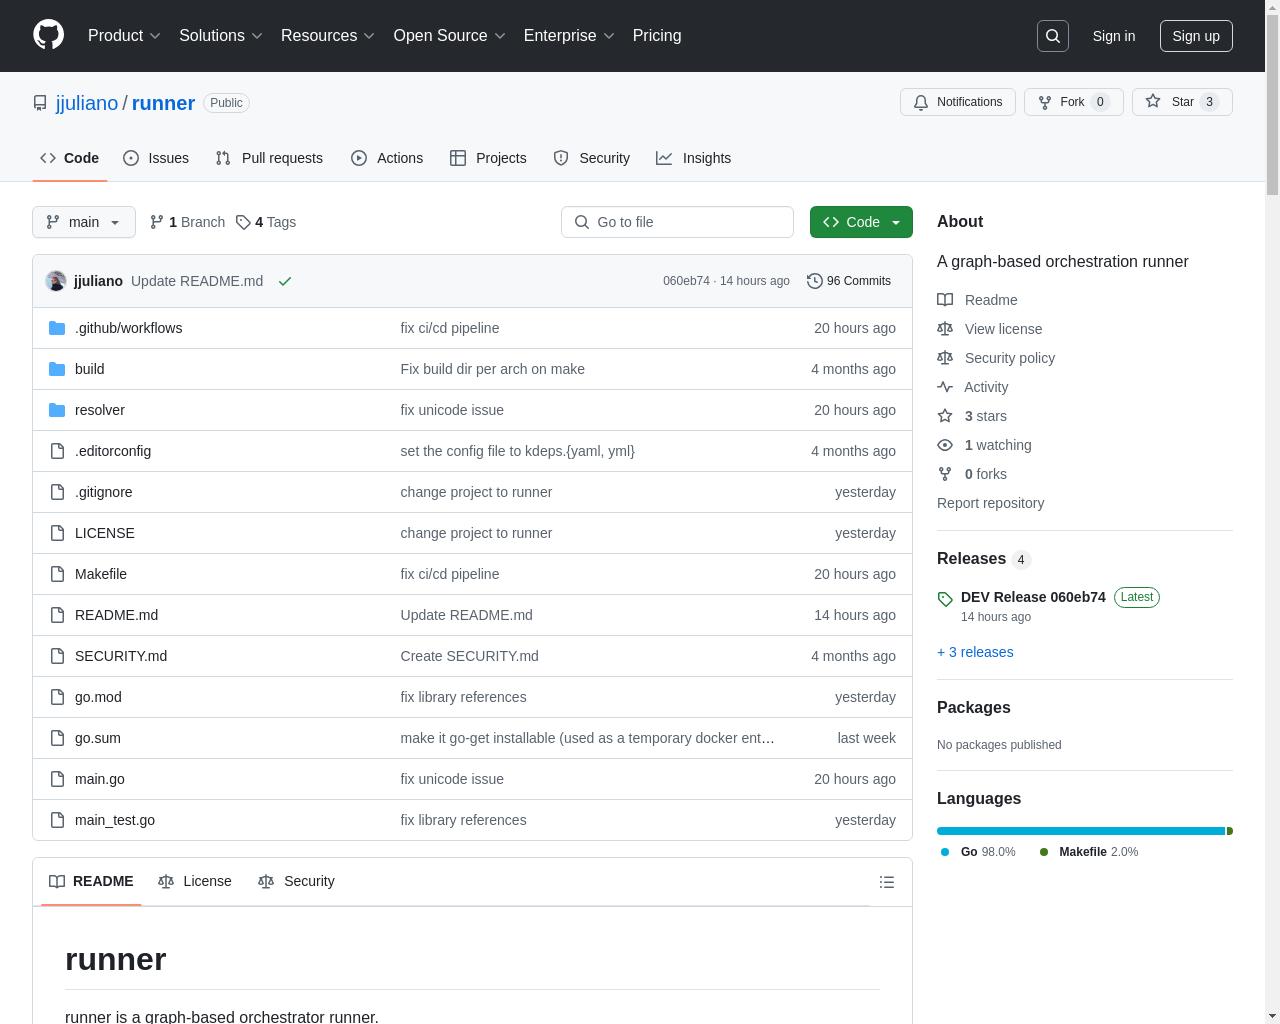Click the Go 98.0% language entry
The height and width of the screenshot is (1024, 1280).
tap(978, 852)
